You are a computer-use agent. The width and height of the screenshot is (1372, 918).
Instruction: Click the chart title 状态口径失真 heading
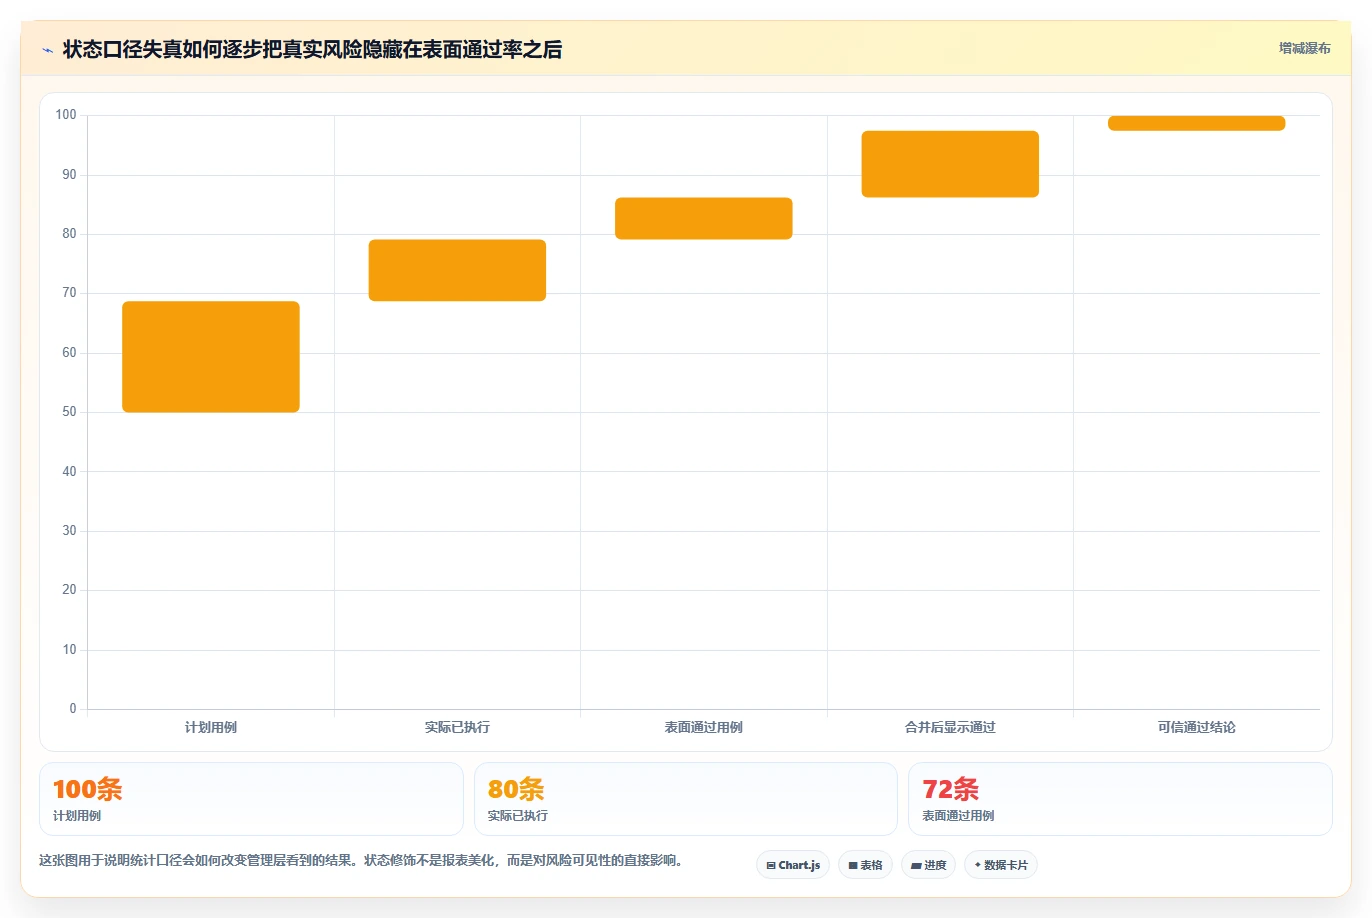(x=312, y=49)
